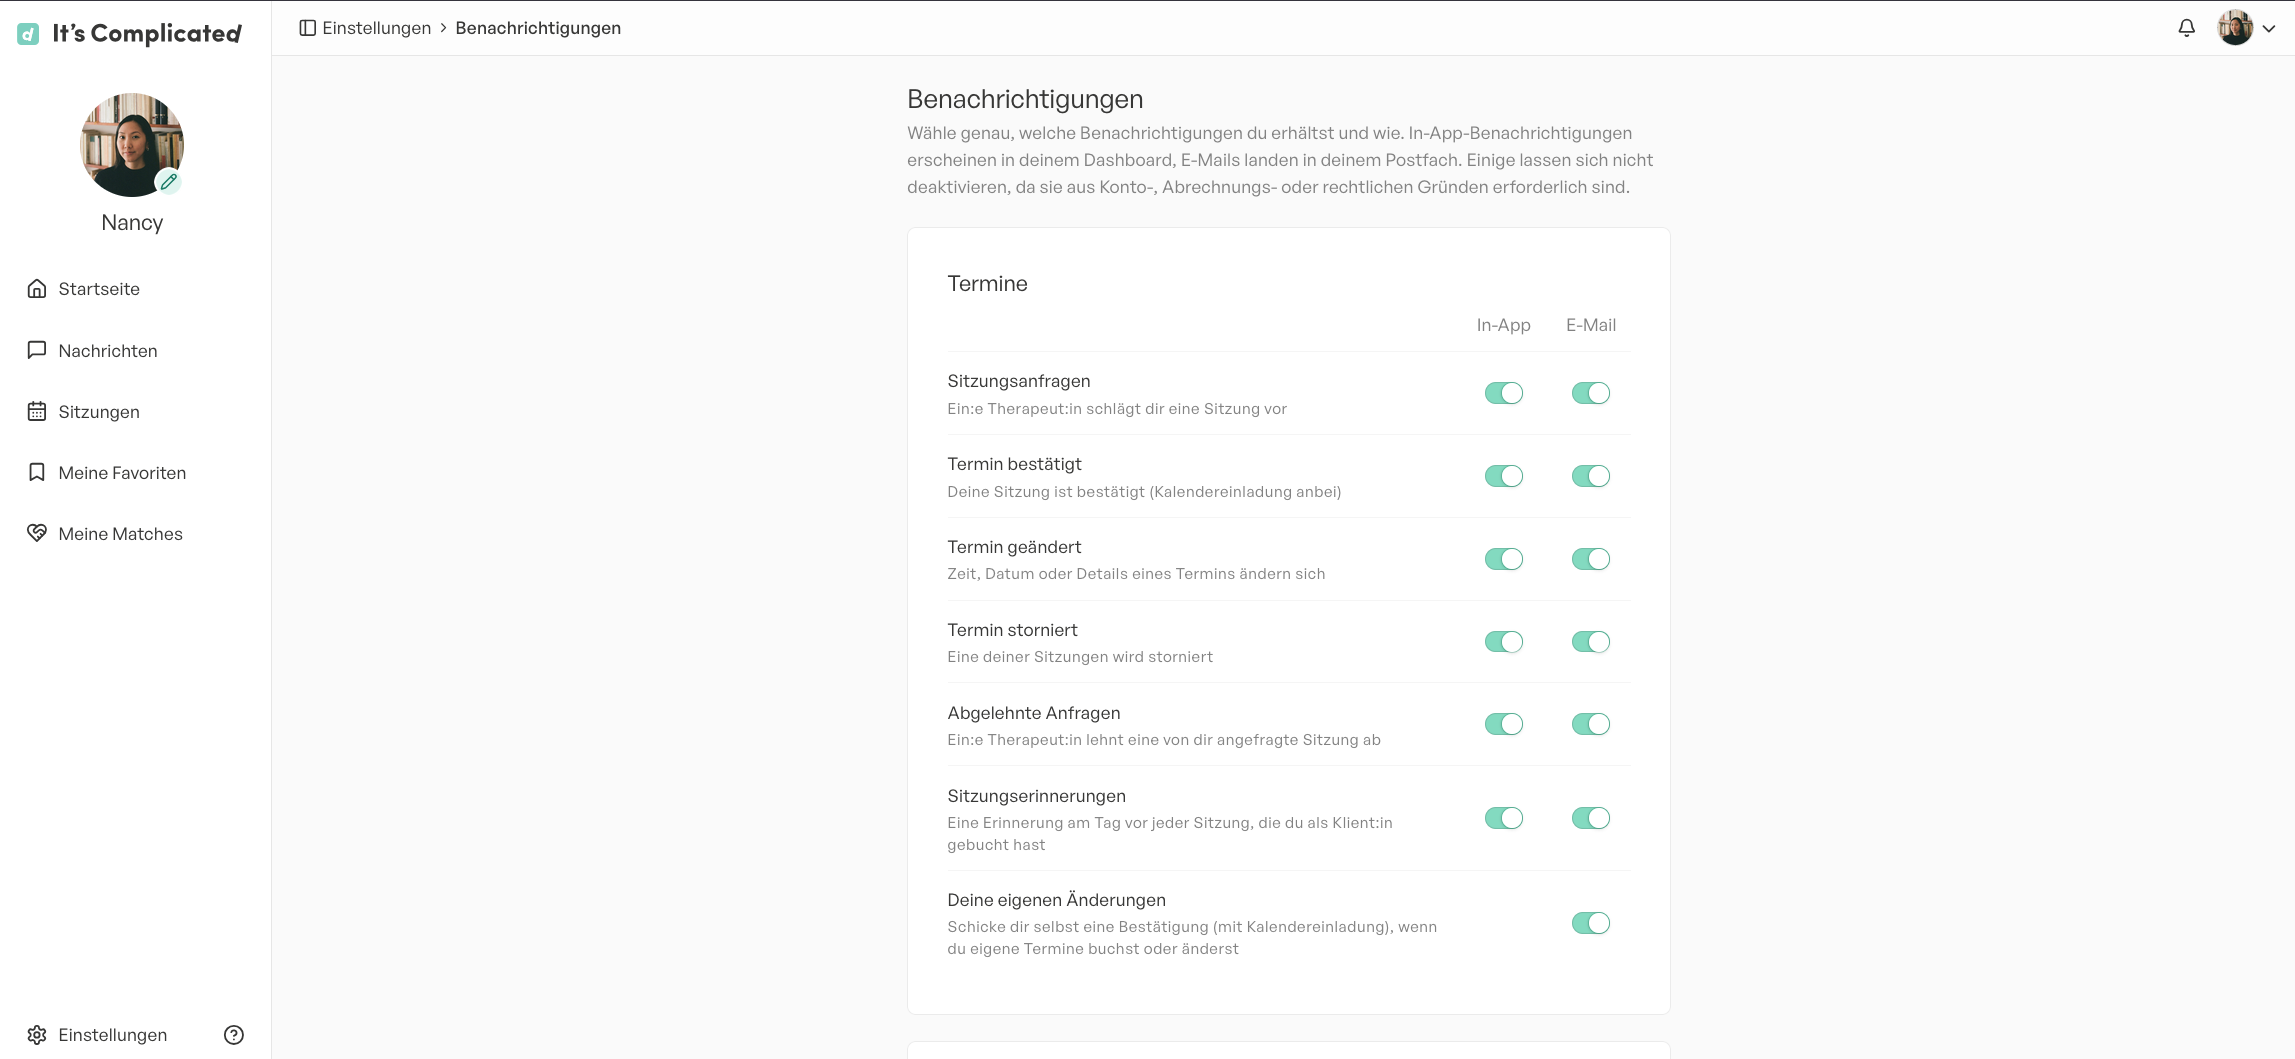The image size is (2295, 1059).
Task: Click the Einstellungen breadcrumb link
Action: 377,28
